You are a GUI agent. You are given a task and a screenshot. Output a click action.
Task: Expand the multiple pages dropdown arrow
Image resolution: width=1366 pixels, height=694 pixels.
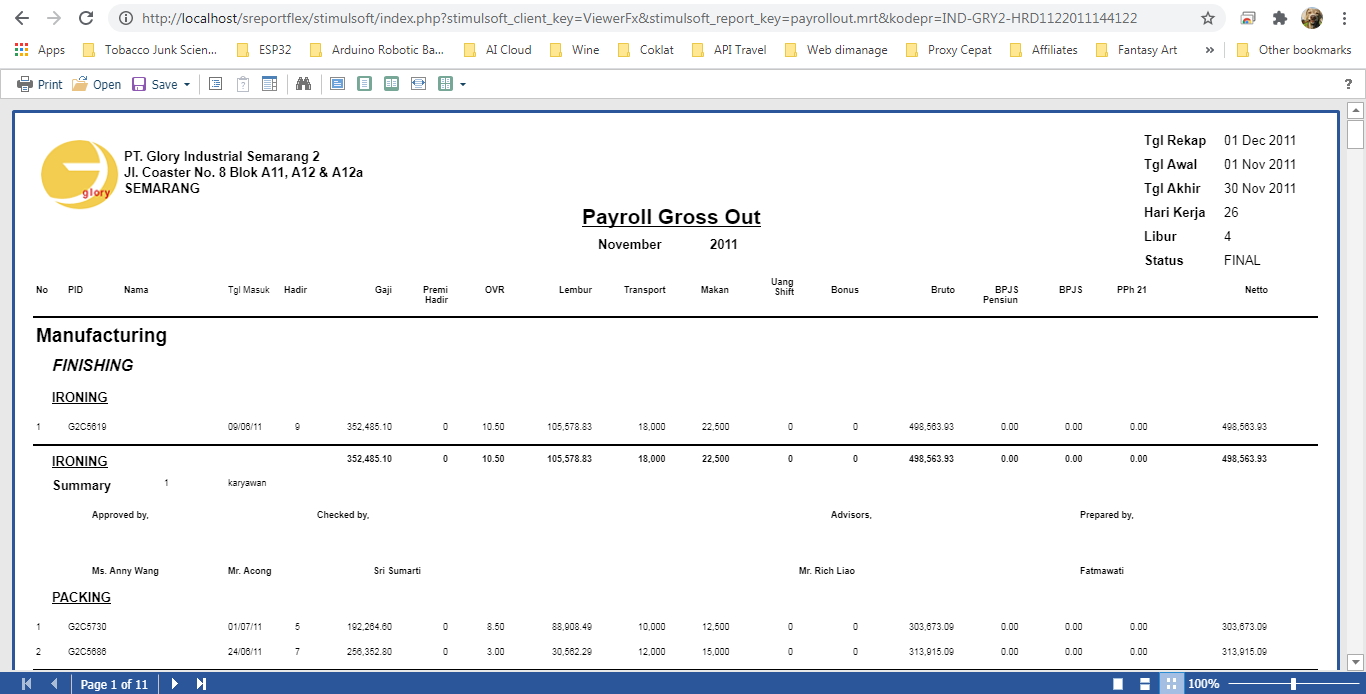[463, 85]
